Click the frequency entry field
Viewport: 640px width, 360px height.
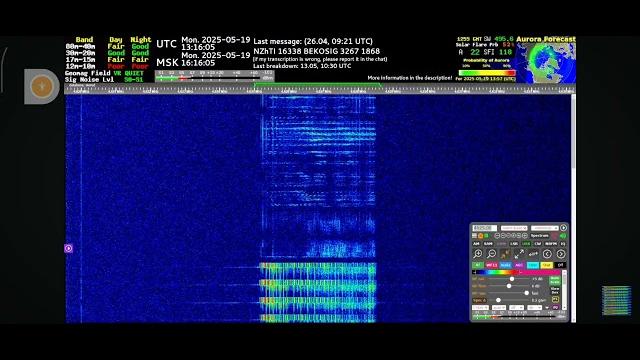point(484,228)
